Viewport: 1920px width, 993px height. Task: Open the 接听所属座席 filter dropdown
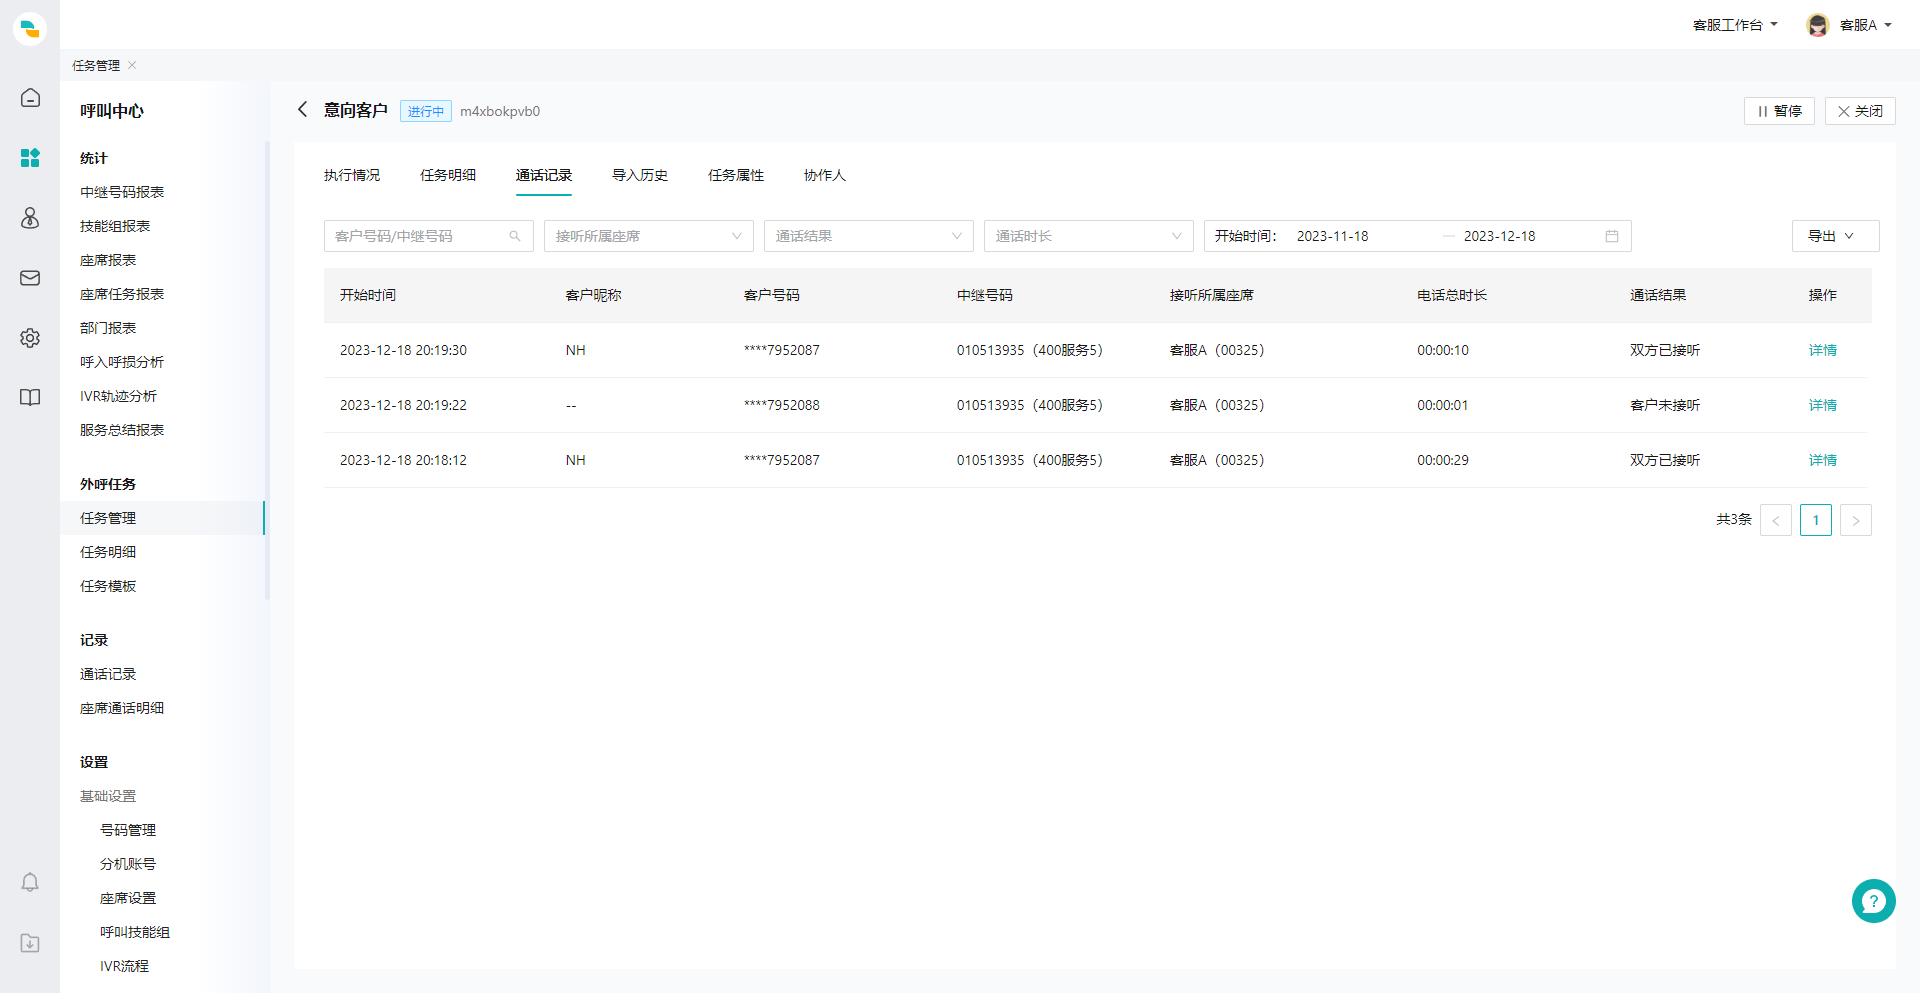[649, 236]
